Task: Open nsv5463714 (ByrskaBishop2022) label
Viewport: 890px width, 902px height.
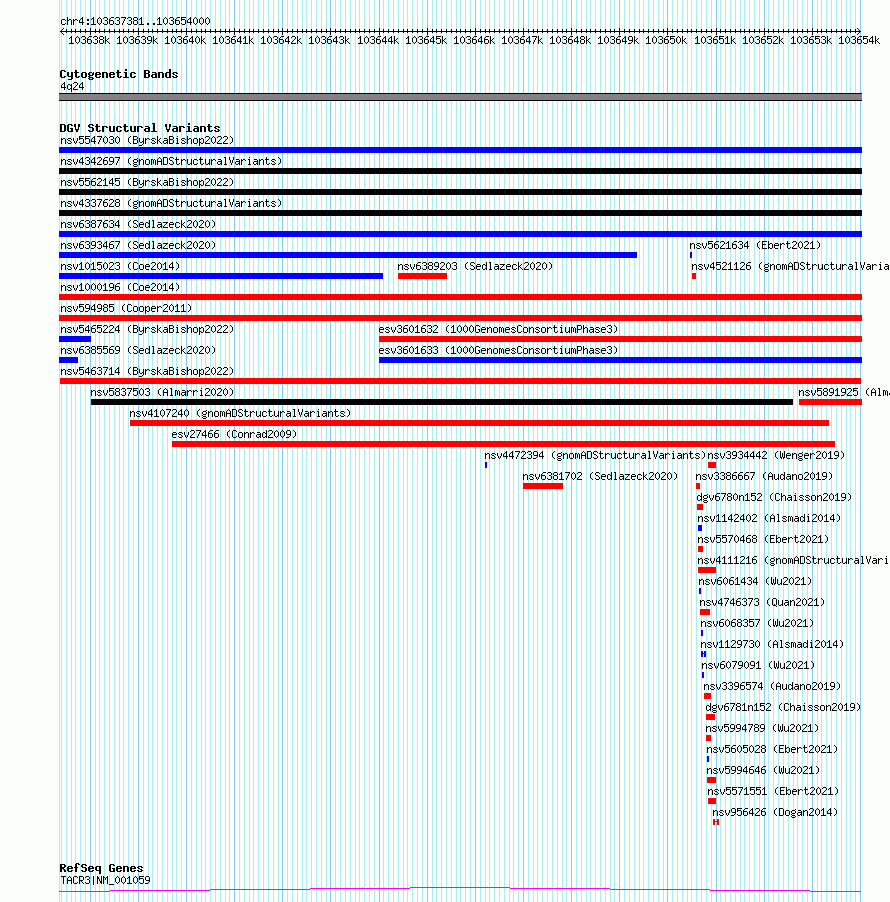Action: point(147,372)
